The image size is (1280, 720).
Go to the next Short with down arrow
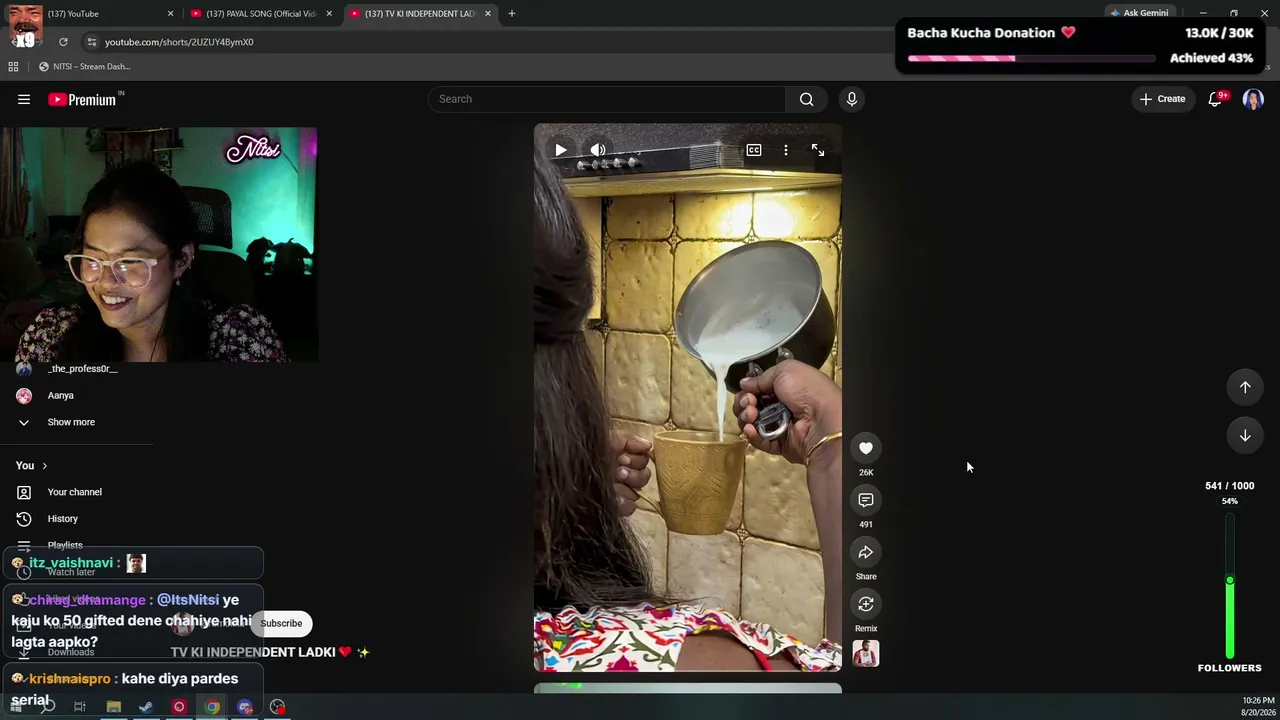coord(1245,436)
